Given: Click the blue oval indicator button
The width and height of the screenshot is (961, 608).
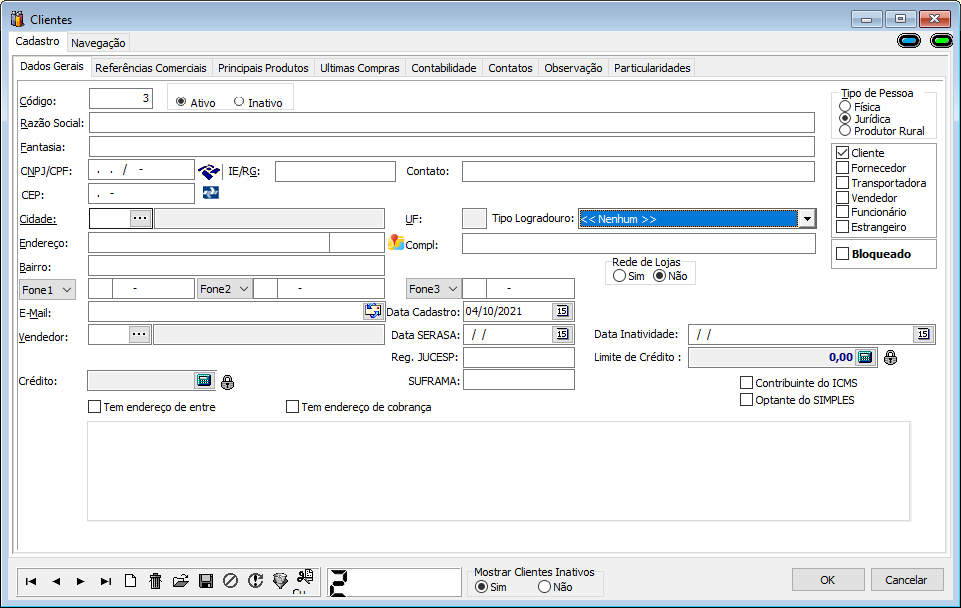Looking at the screenshot, I should (909, 41).
